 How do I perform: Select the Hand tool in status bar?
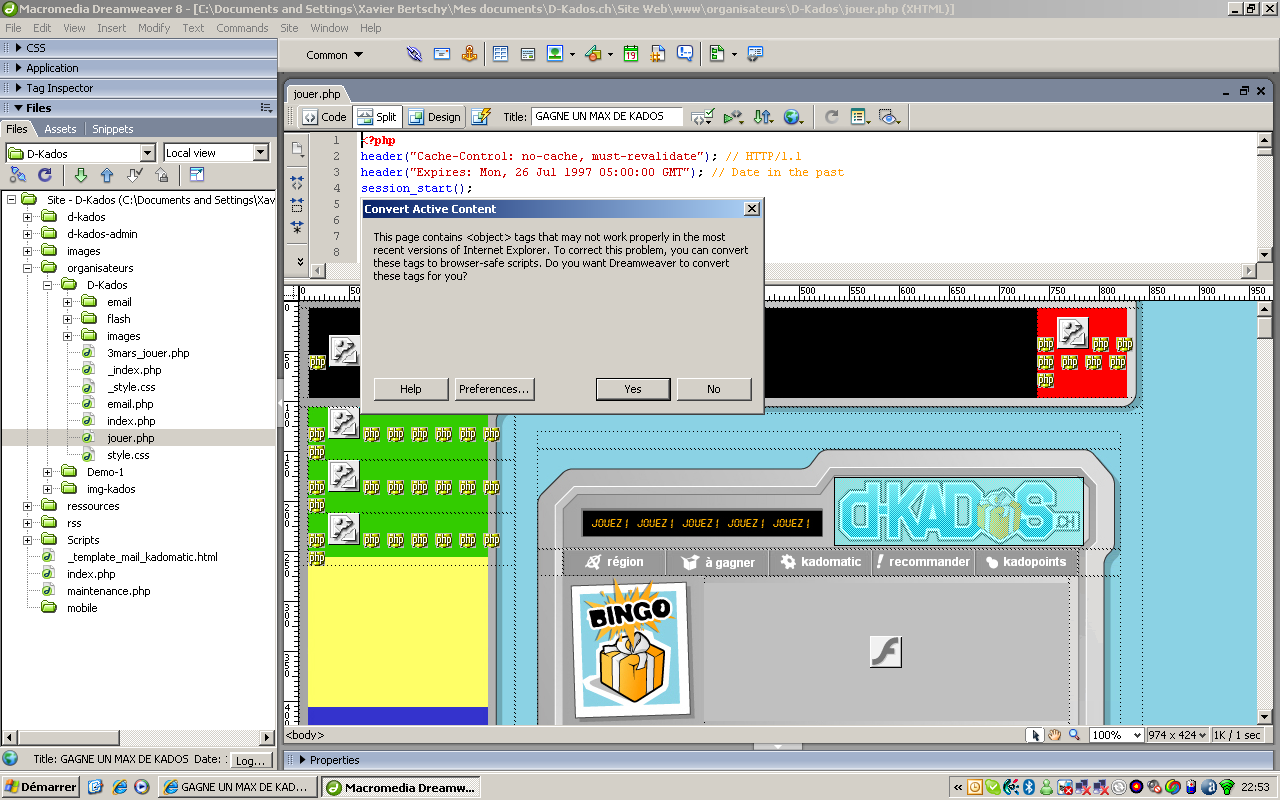point(1055,735)
